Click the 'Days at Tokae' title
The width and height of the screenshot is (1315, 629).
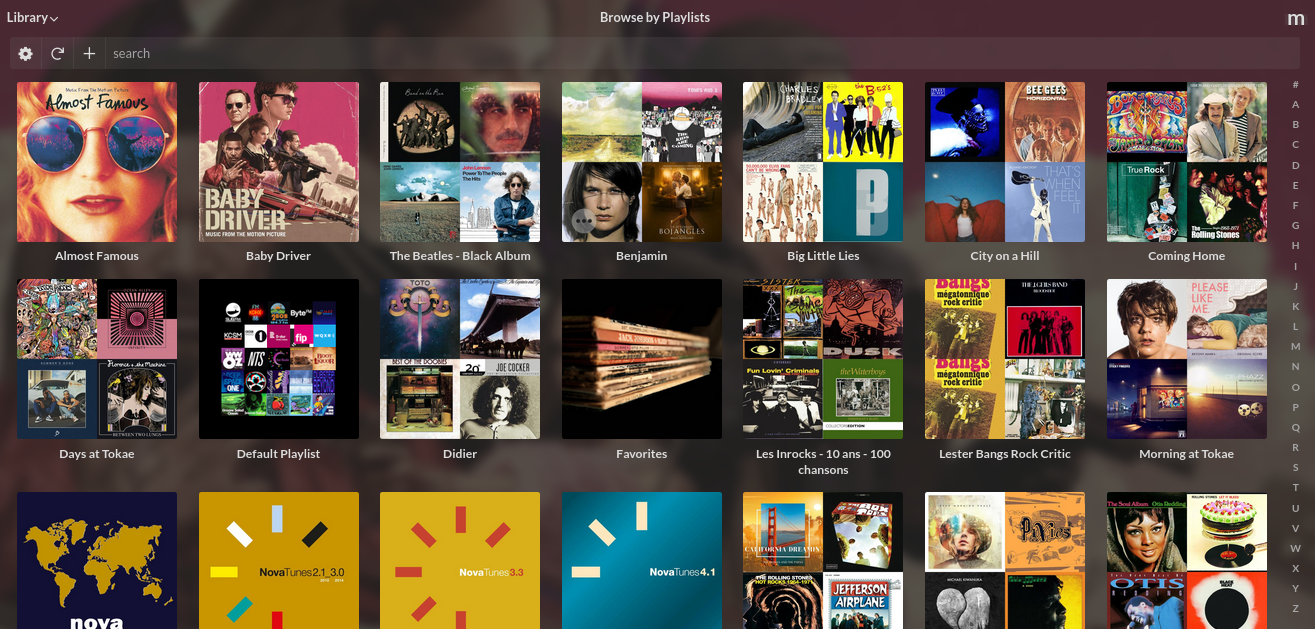pos(97,454)
